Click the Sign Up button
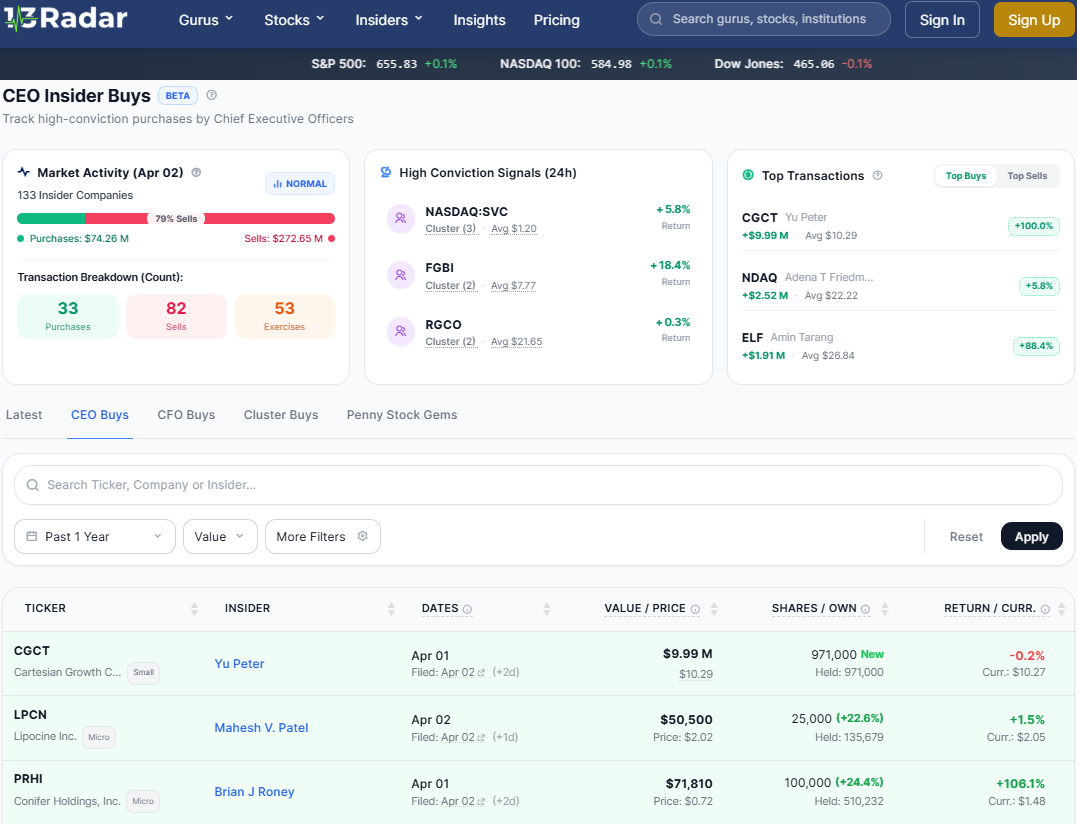Viewport: 1077px width, 824px height. [x=1034, y=20]
